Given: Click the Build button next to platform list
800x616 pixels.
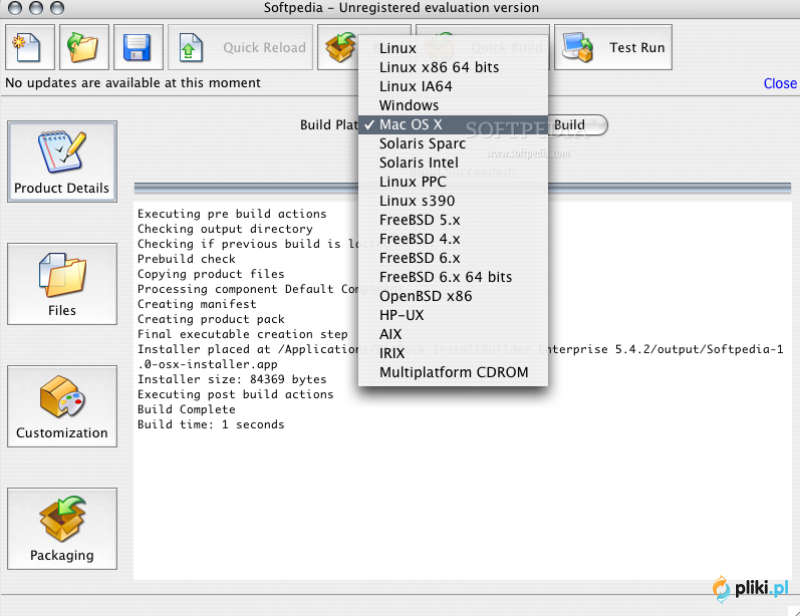Looking at the screenshot, I should click(x=578, y=125).
